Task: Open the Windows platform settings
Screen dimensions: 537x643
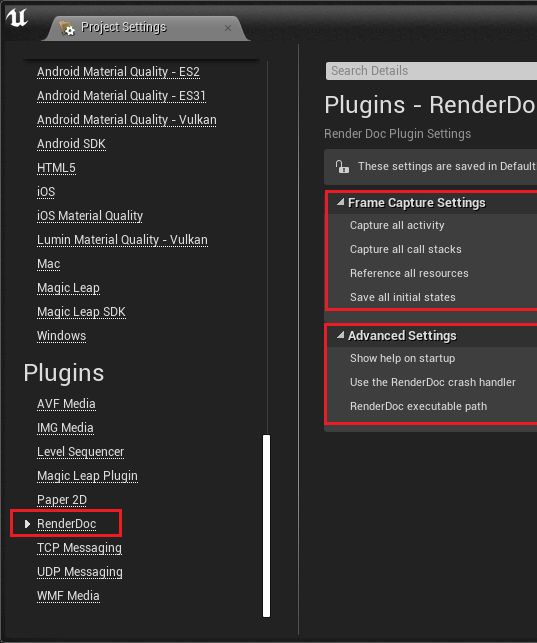Action: point(61,336)
